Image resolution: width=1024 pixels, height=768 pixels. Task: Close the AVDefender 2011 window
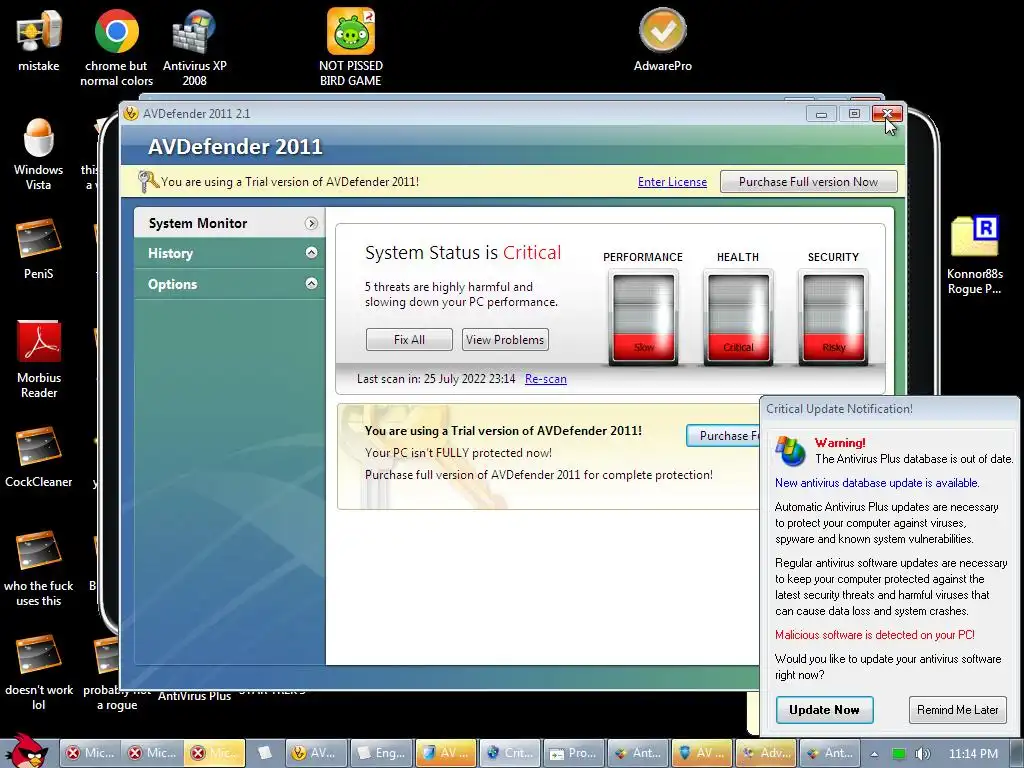[887, 114]
